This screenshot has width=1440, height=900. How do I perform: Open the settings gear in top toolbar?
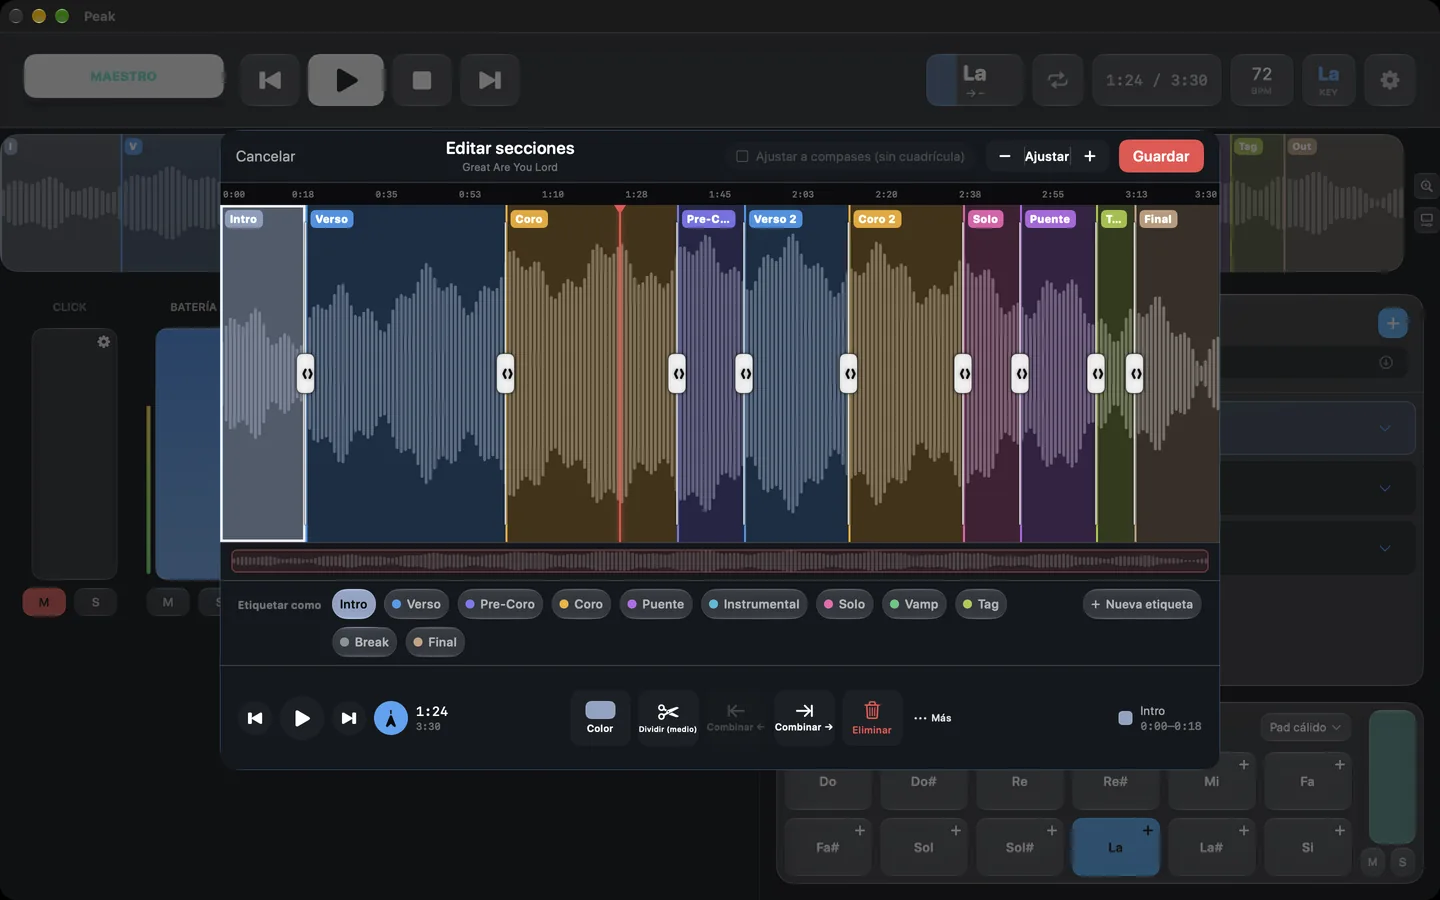coord(1390,80)
